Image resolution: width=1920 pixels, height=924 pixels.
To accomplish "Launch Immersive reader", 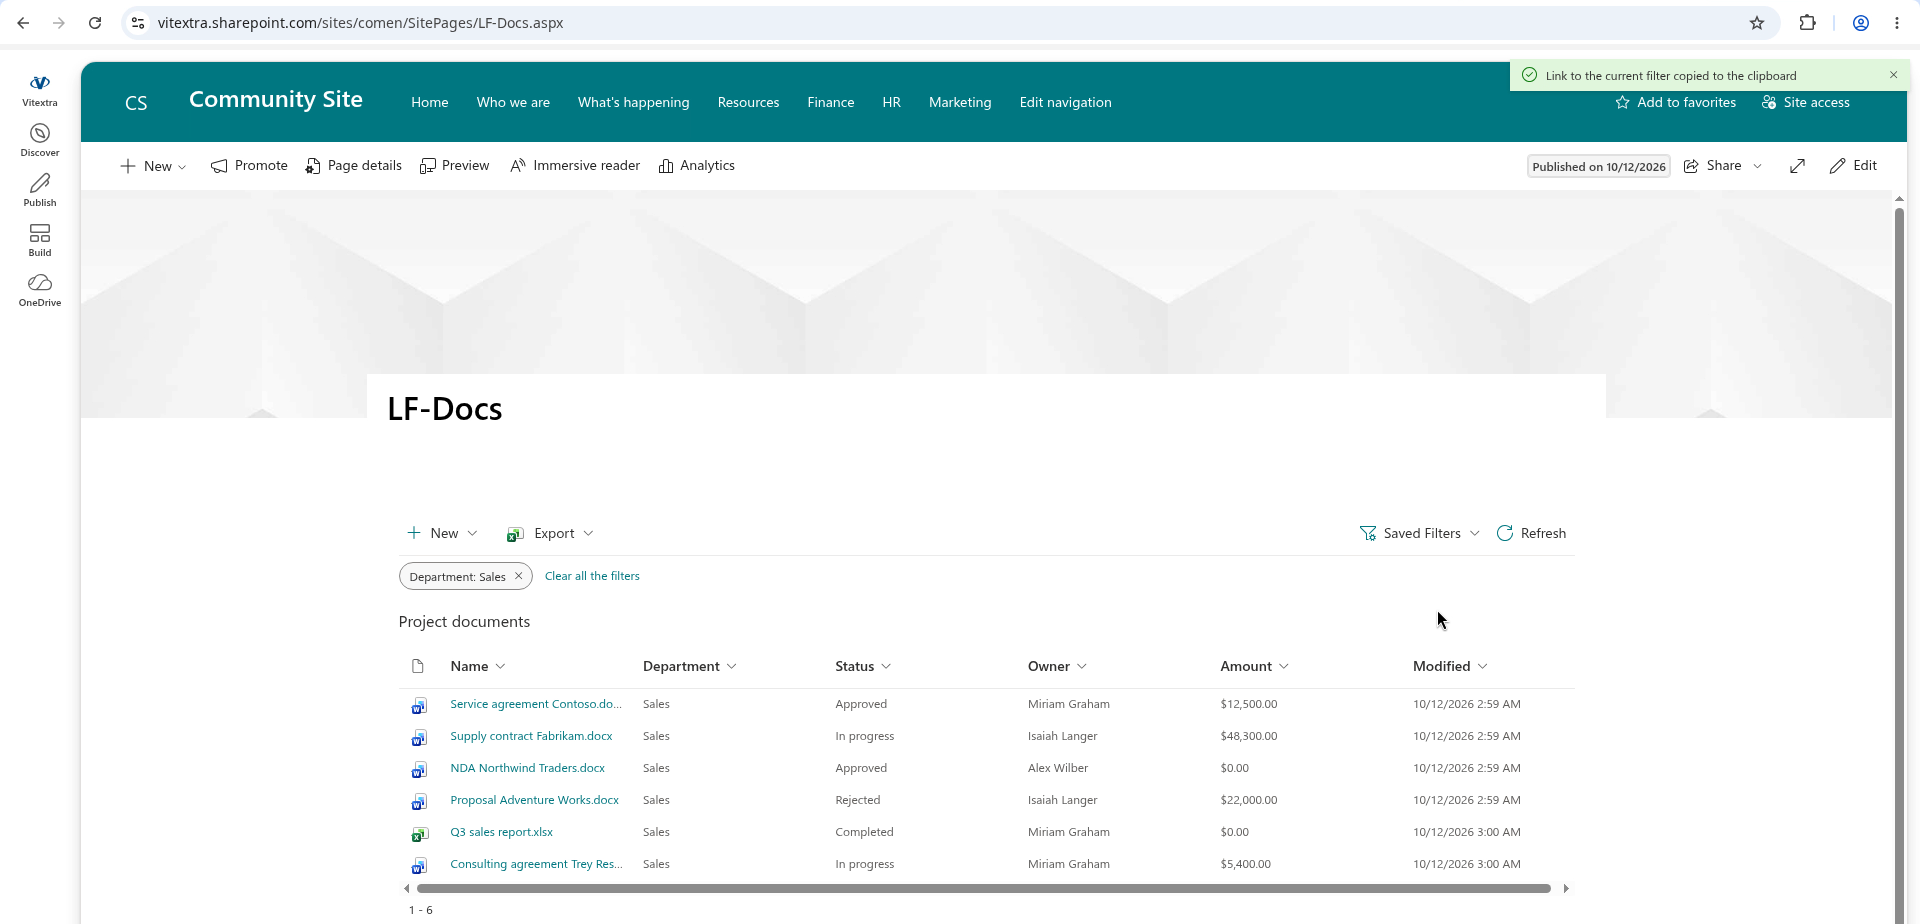I will point(575,166).
